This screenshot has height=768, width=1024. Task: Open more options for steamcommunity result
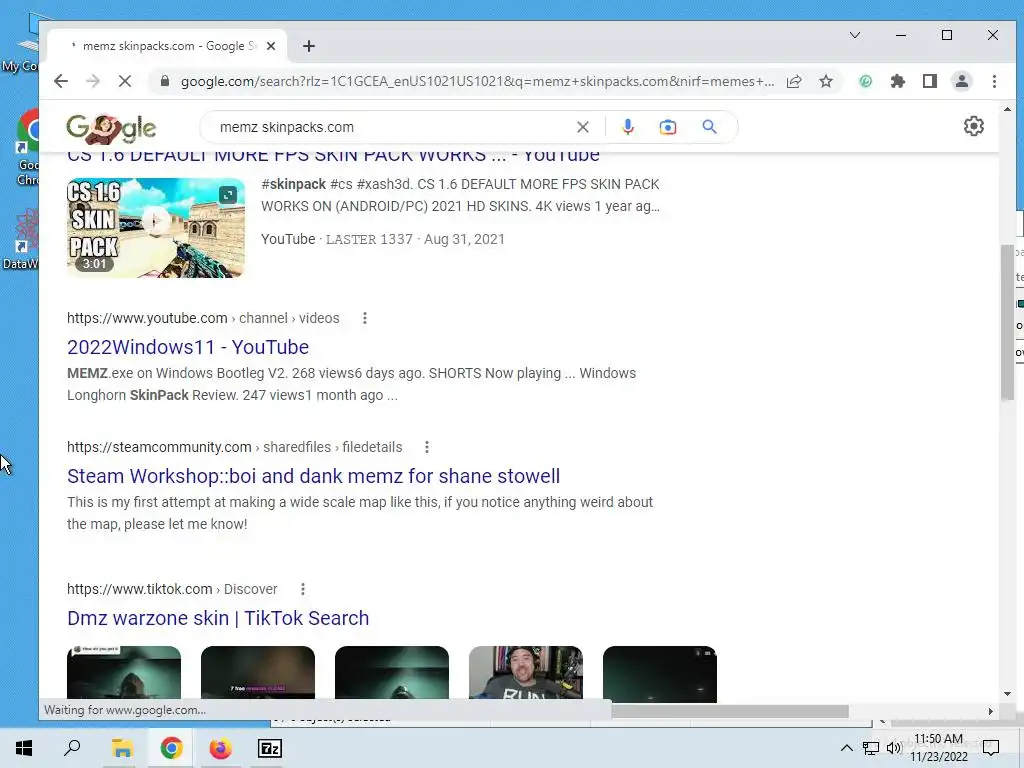coord(426,447)
